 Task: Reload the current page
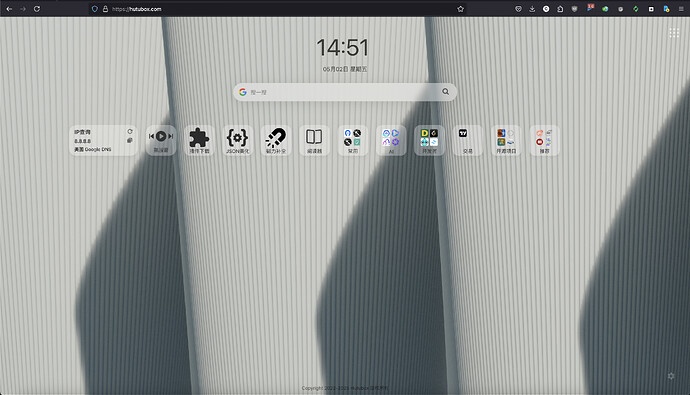(37, 9)
